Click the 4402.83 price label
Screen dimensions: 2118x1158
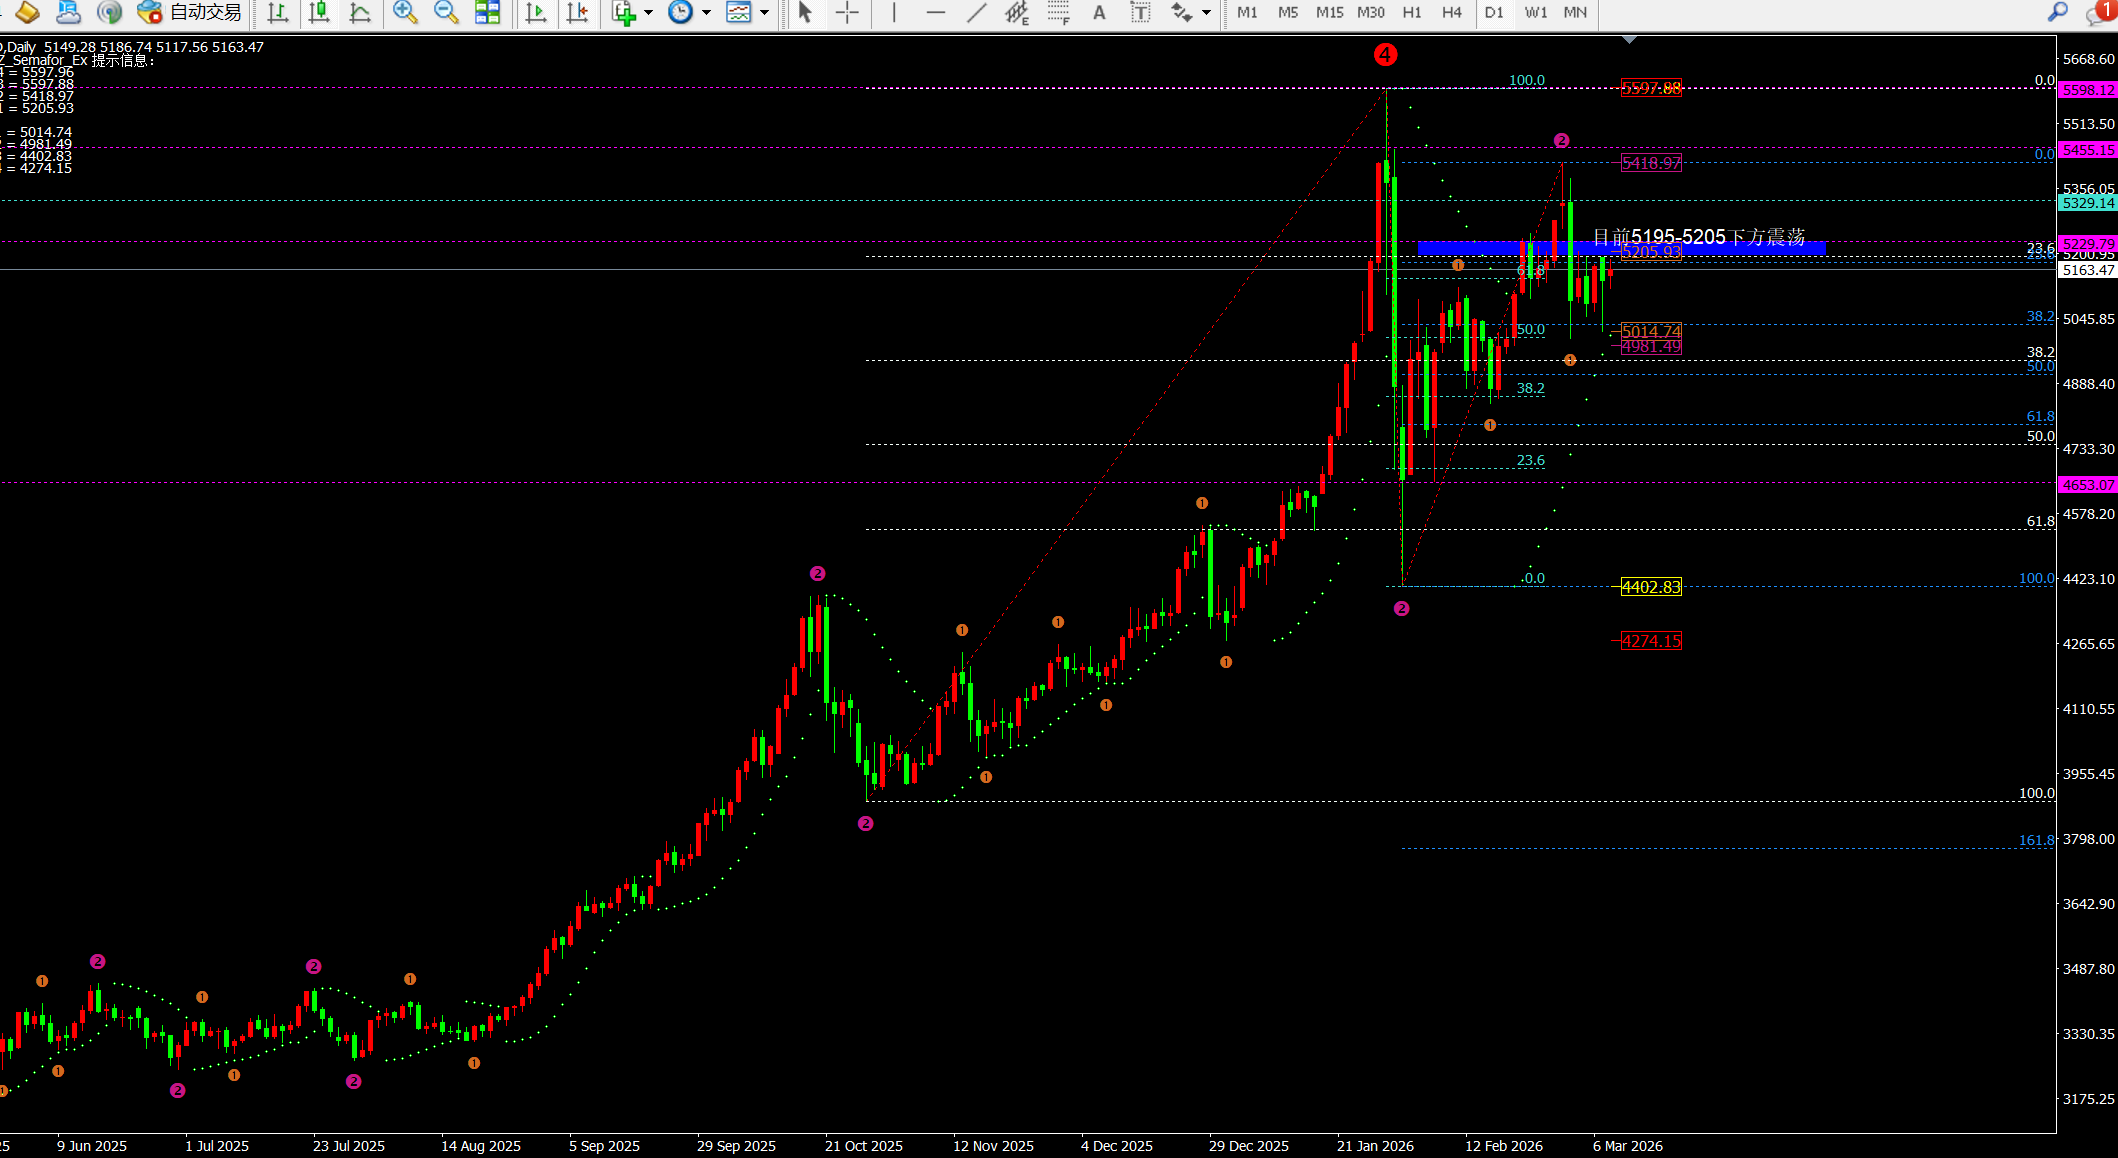pos(1650,587)
